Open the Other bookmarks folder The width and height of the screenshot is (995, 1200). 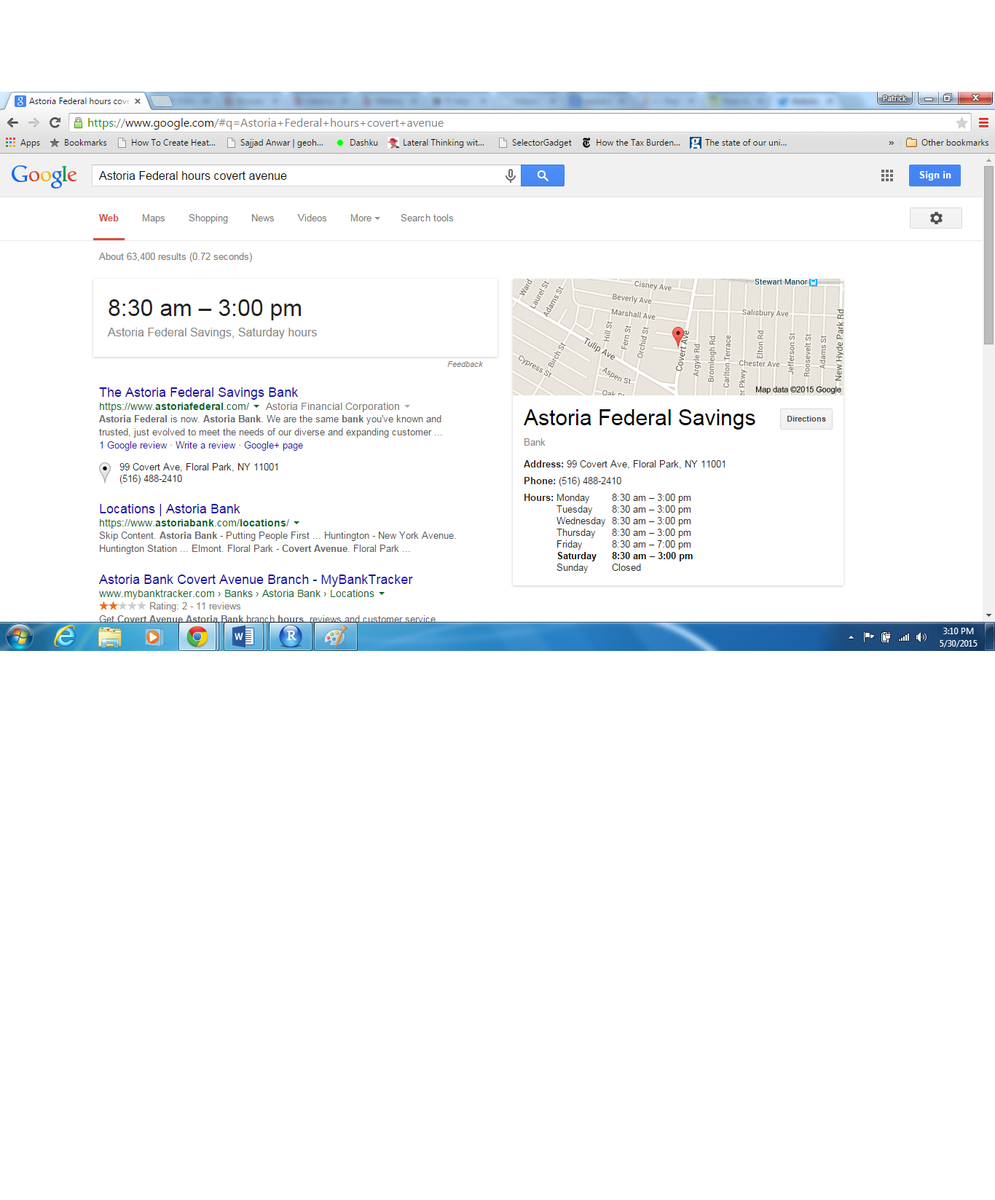(x=947, y=143)
